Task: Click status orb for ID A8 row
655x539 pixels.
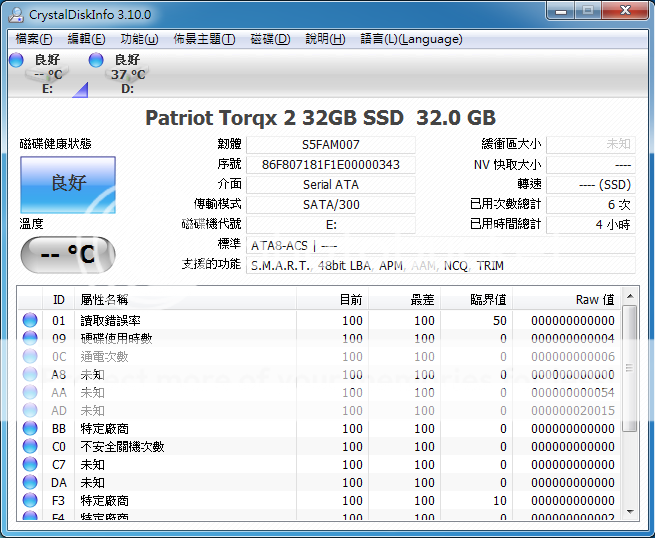Action: click(x=30, y=374)
